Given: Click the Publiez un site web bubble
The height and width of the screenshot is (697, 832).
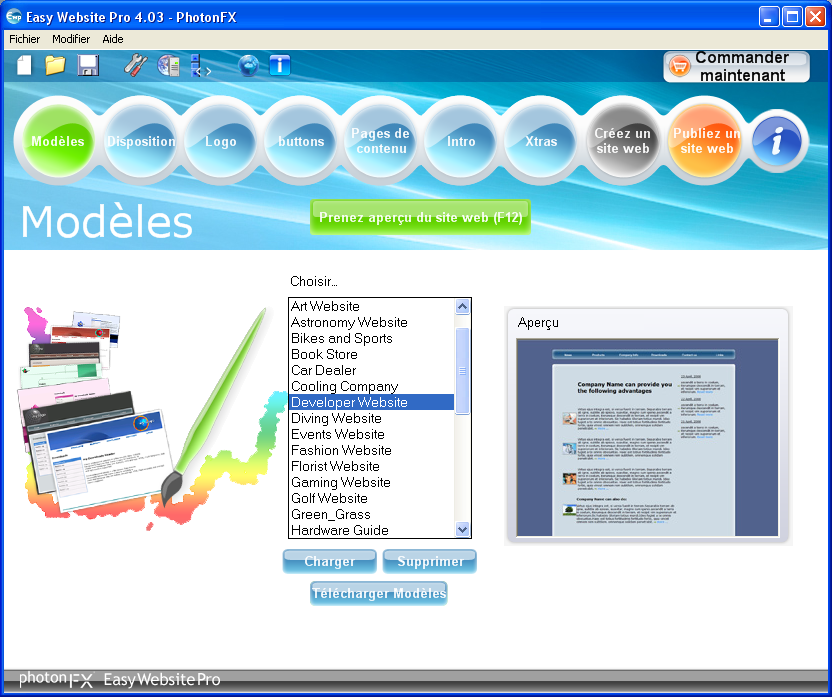Looking at the screenshot, I should 706,141.
